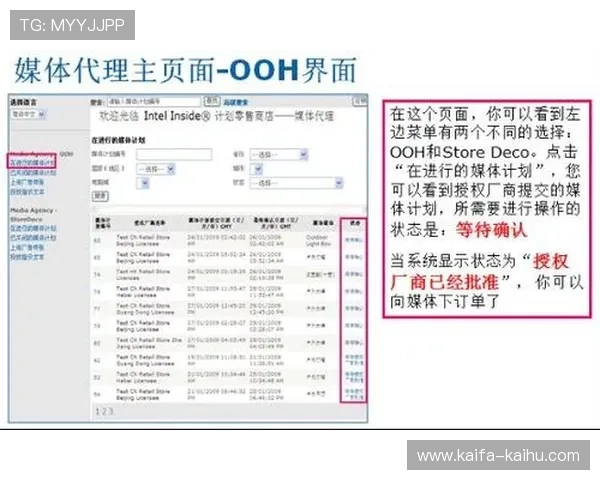The height and width of the screenshot is (480, 600).
Task: Click status link of Outdoor Light Box row
Action: [x=353, y=240]
